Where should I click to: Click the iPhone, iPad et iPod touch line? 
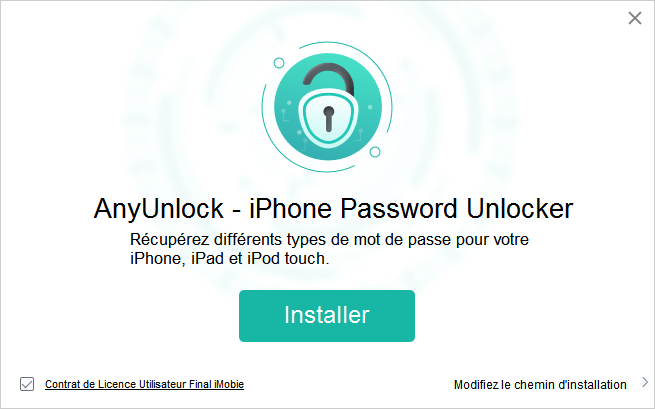coord(230,259)
